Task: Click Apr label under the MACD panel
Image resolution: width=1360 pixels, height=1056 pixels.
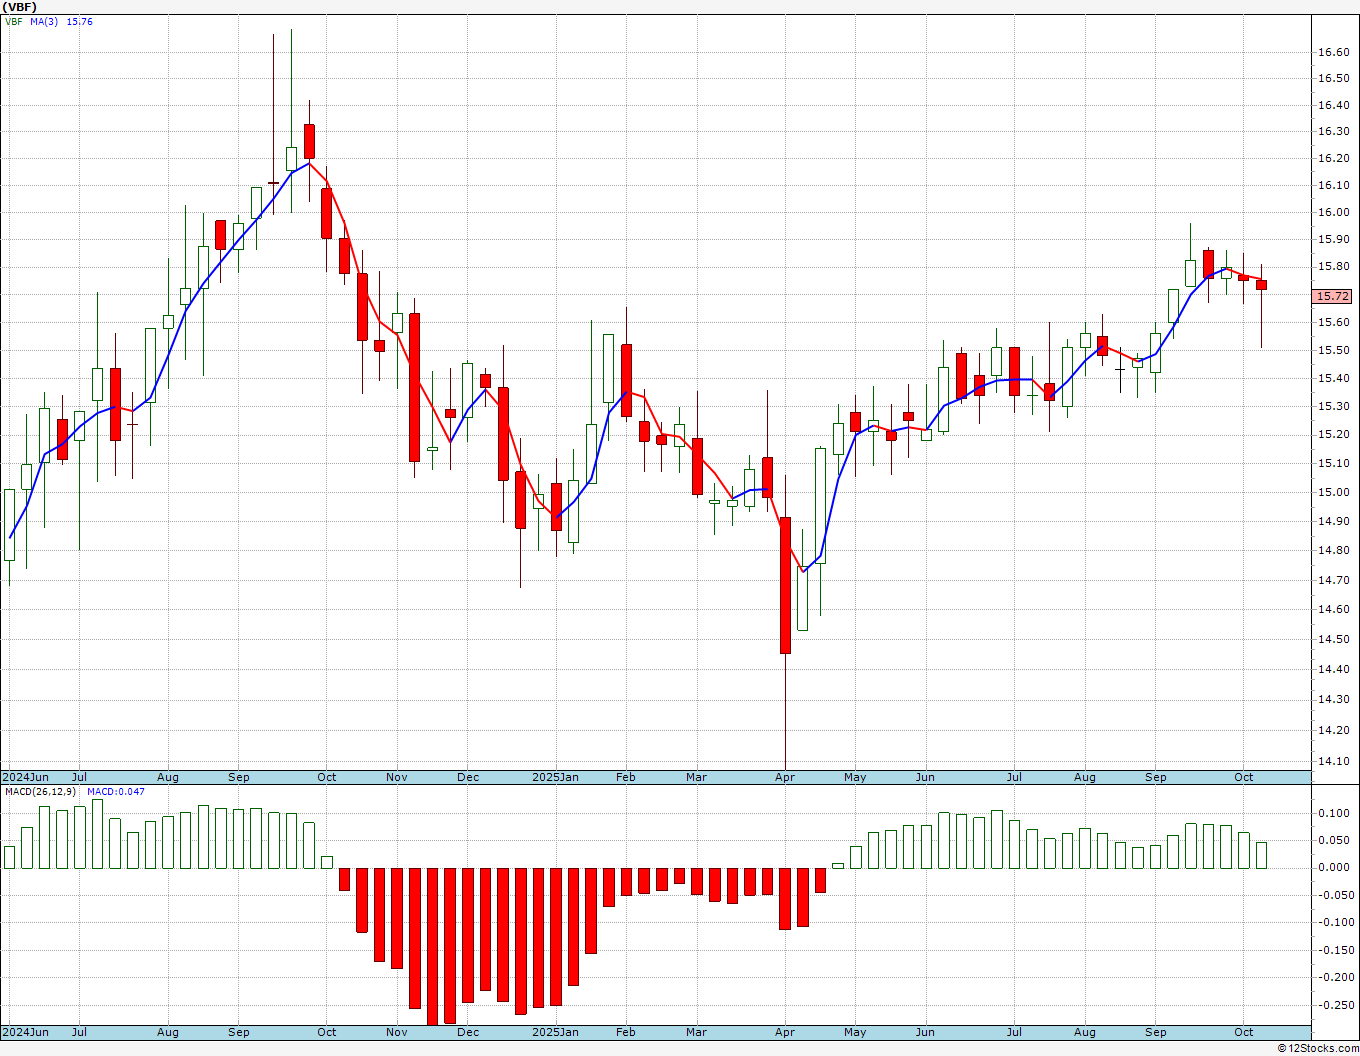Action: pyautogui.click(x=785, y=1032)
